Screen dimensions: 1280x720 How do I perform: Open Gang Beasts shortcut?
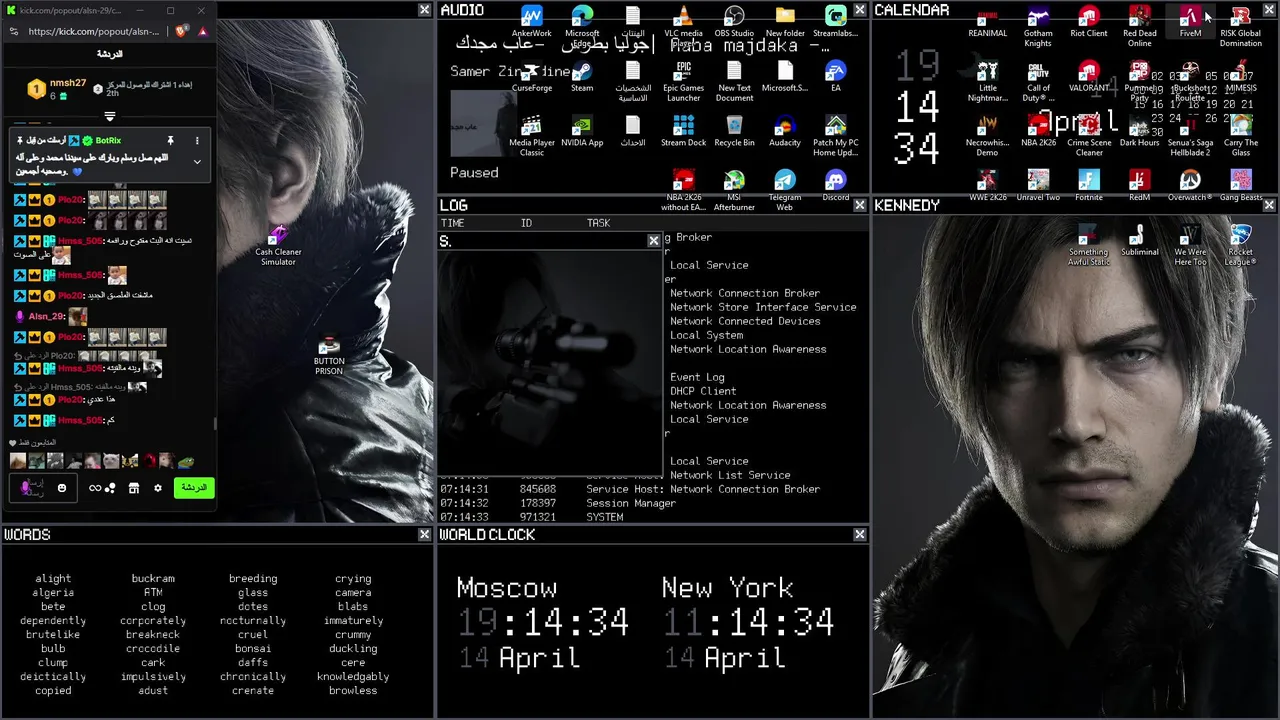click(1240, 185)
